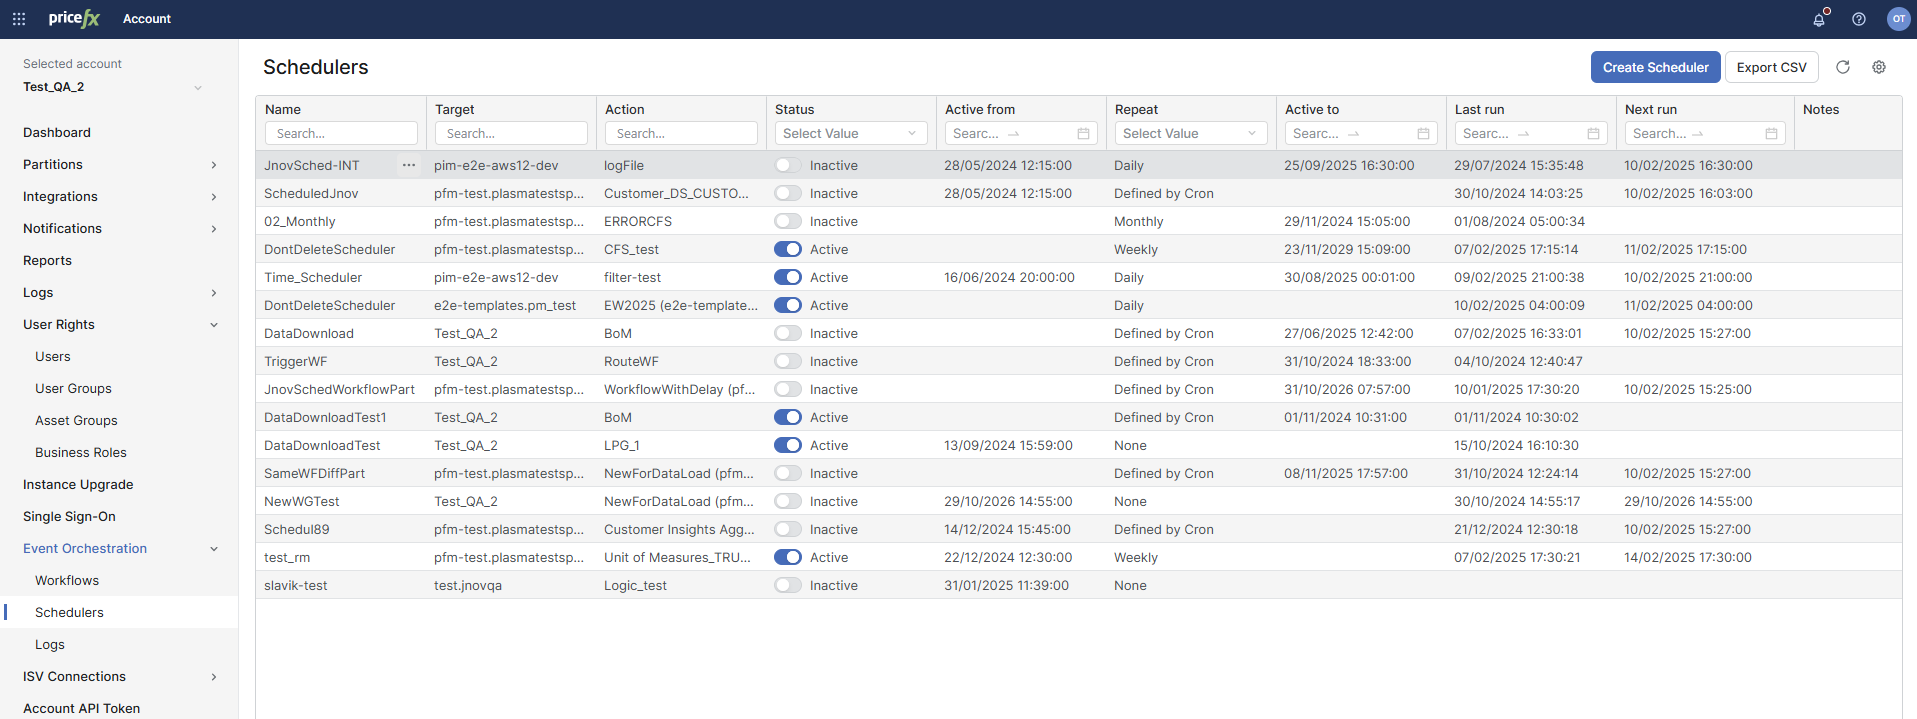Expand the Integrations menu chevron
The height and width of the screenshot is (719, 1917).
pos(214,197)
